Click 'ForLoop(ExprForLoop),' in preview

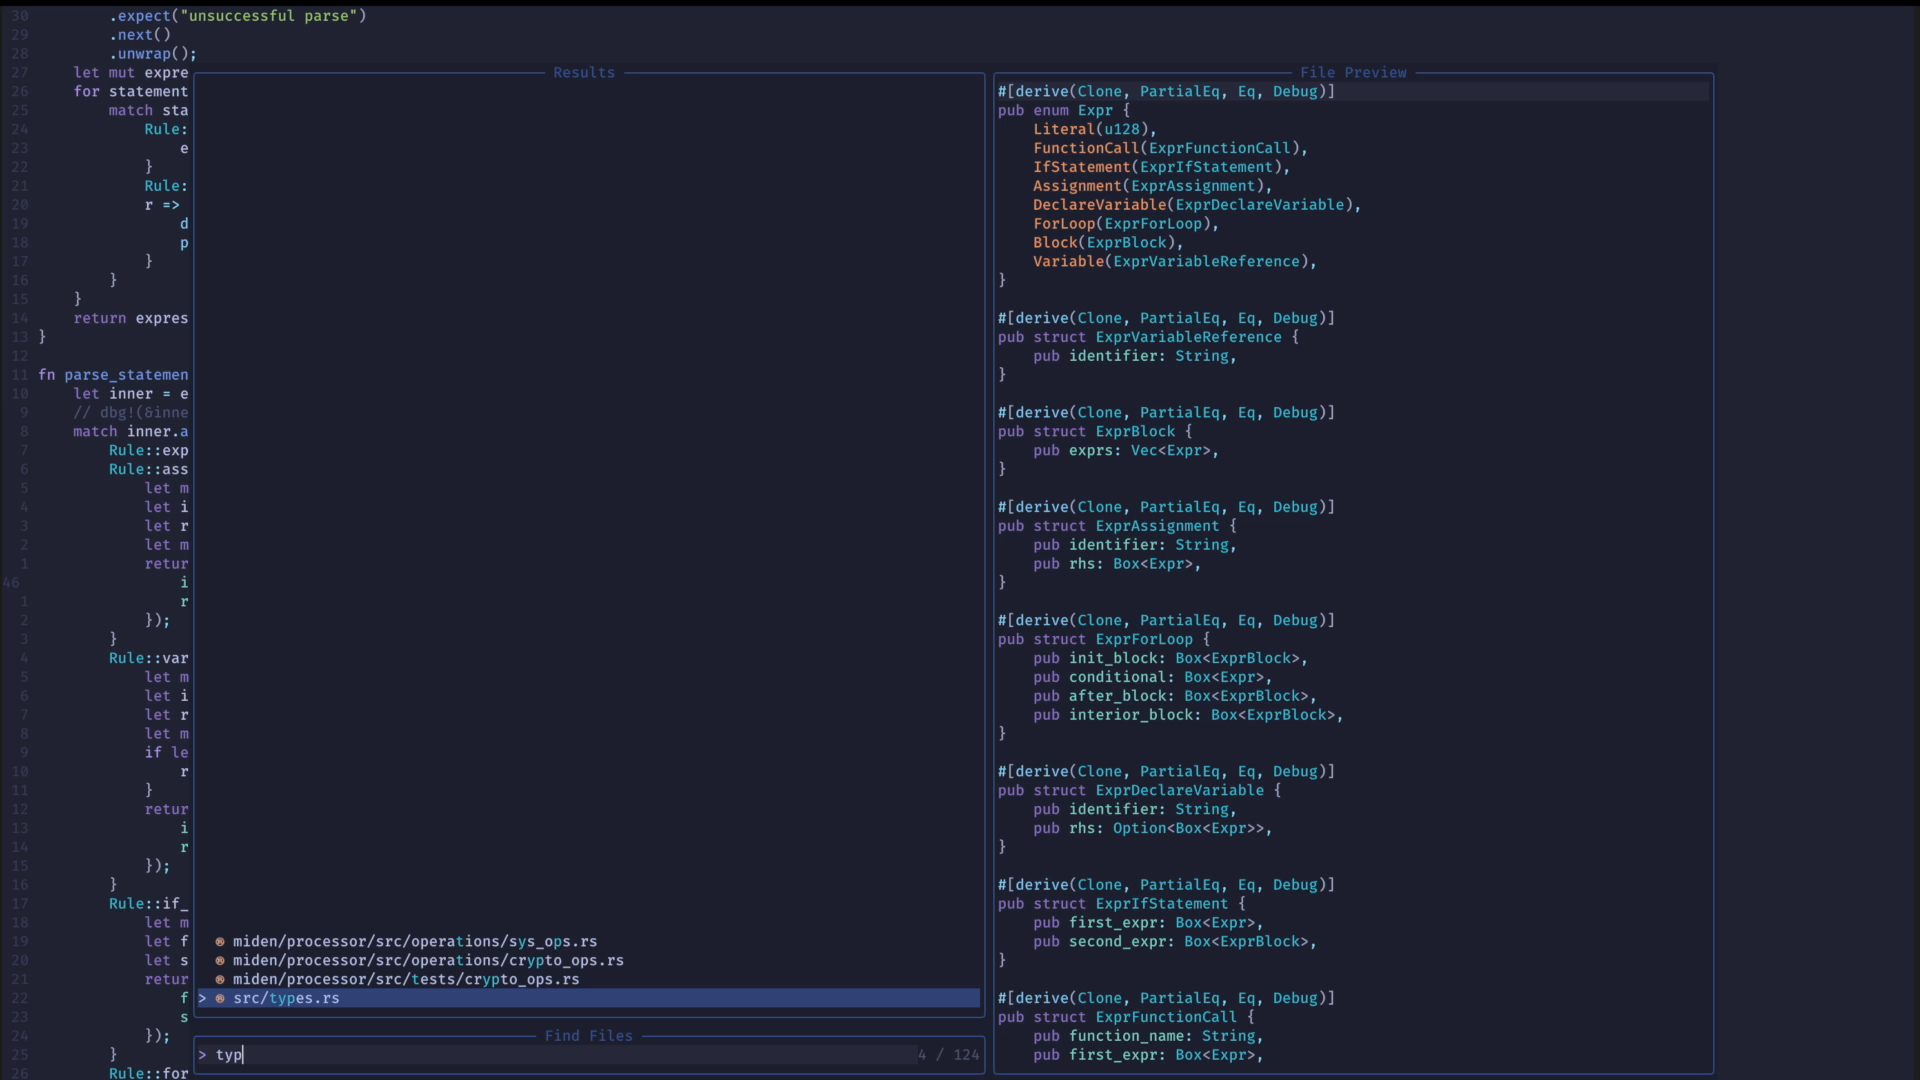pyautogui.click(x=1126, y=224)
